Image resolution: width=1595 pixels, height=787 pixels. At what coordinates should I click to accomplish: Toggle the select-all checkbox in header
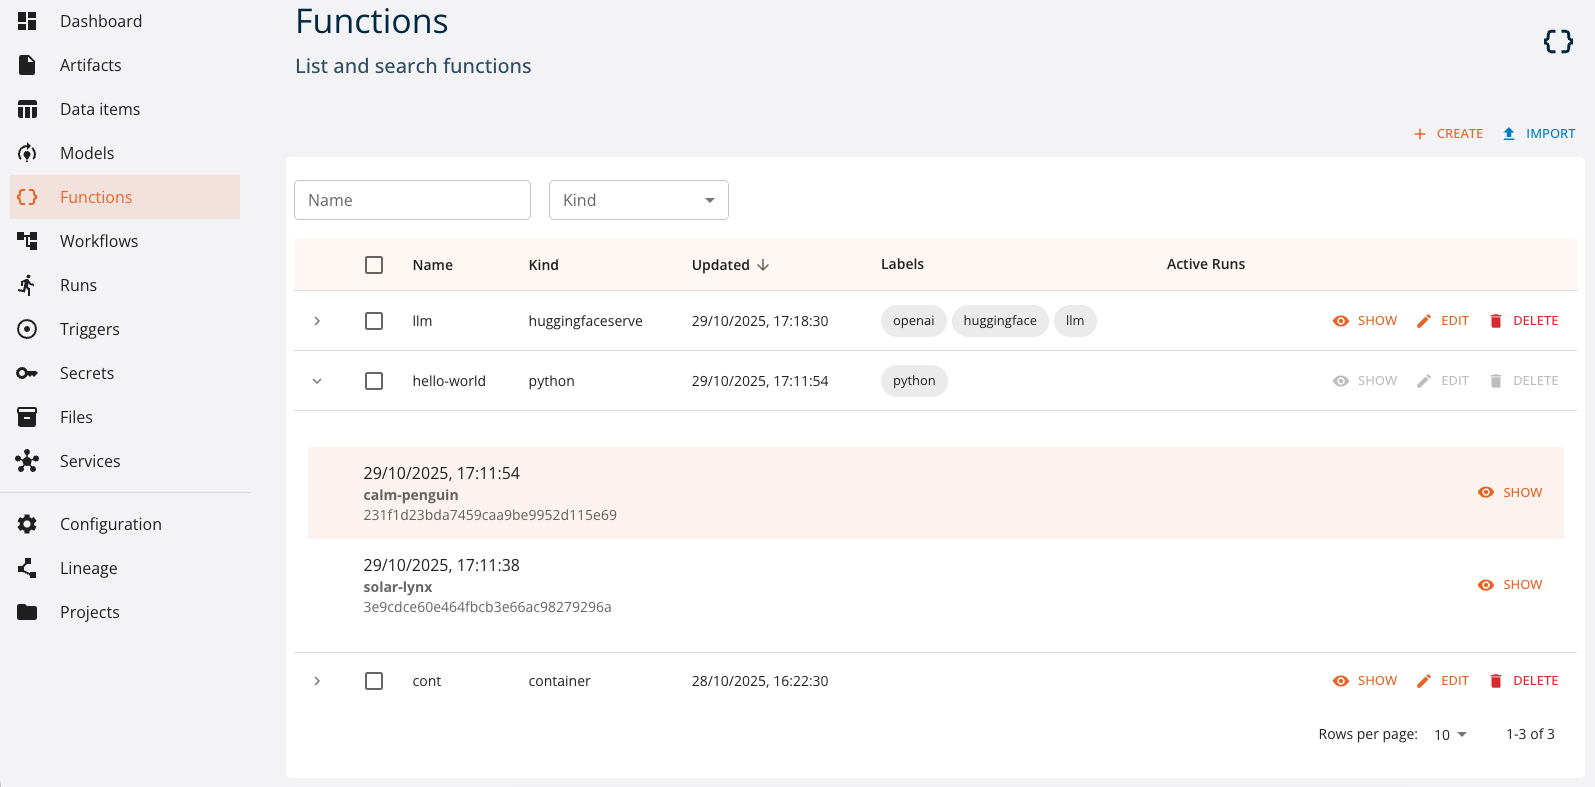pos(374,265)
